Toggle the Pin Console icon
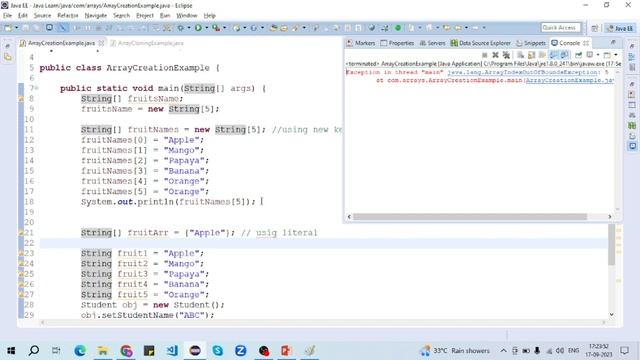Screen dimensions: 640x360 pos(578,55)
